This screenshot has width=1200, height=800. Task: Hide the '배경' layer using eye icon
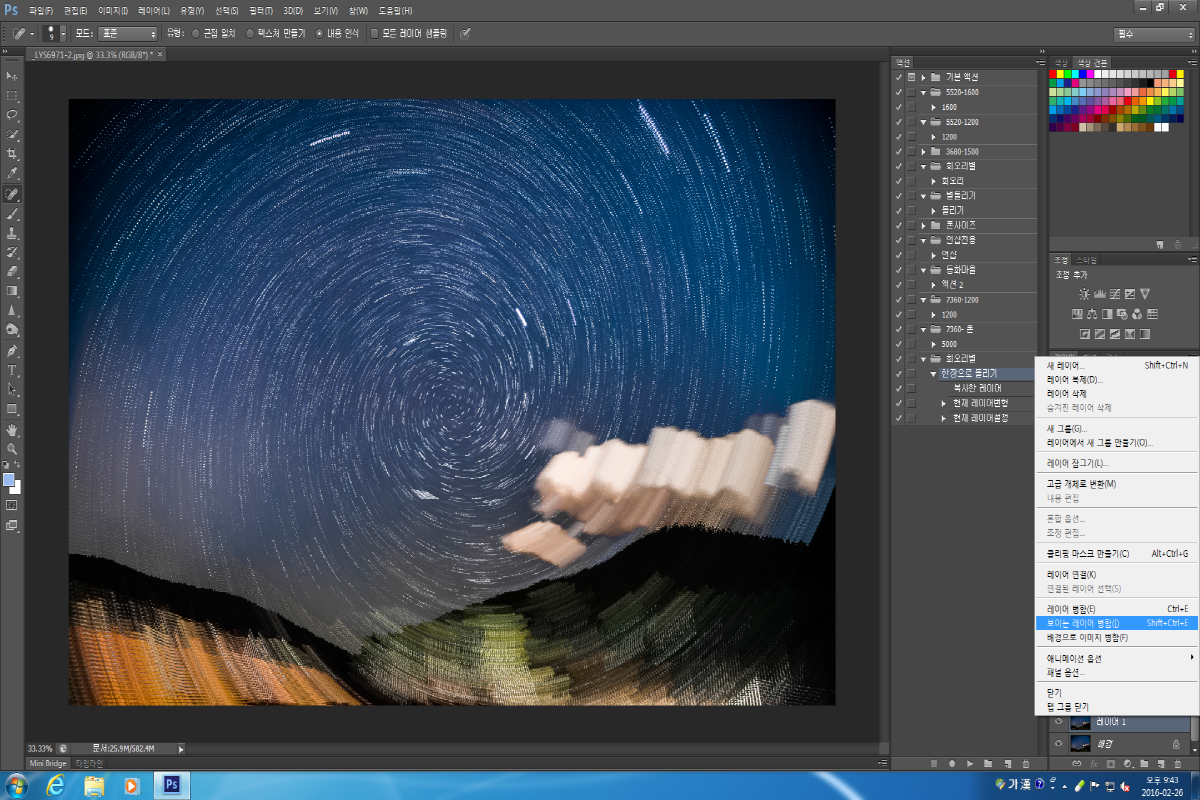tap(1059, 743)
